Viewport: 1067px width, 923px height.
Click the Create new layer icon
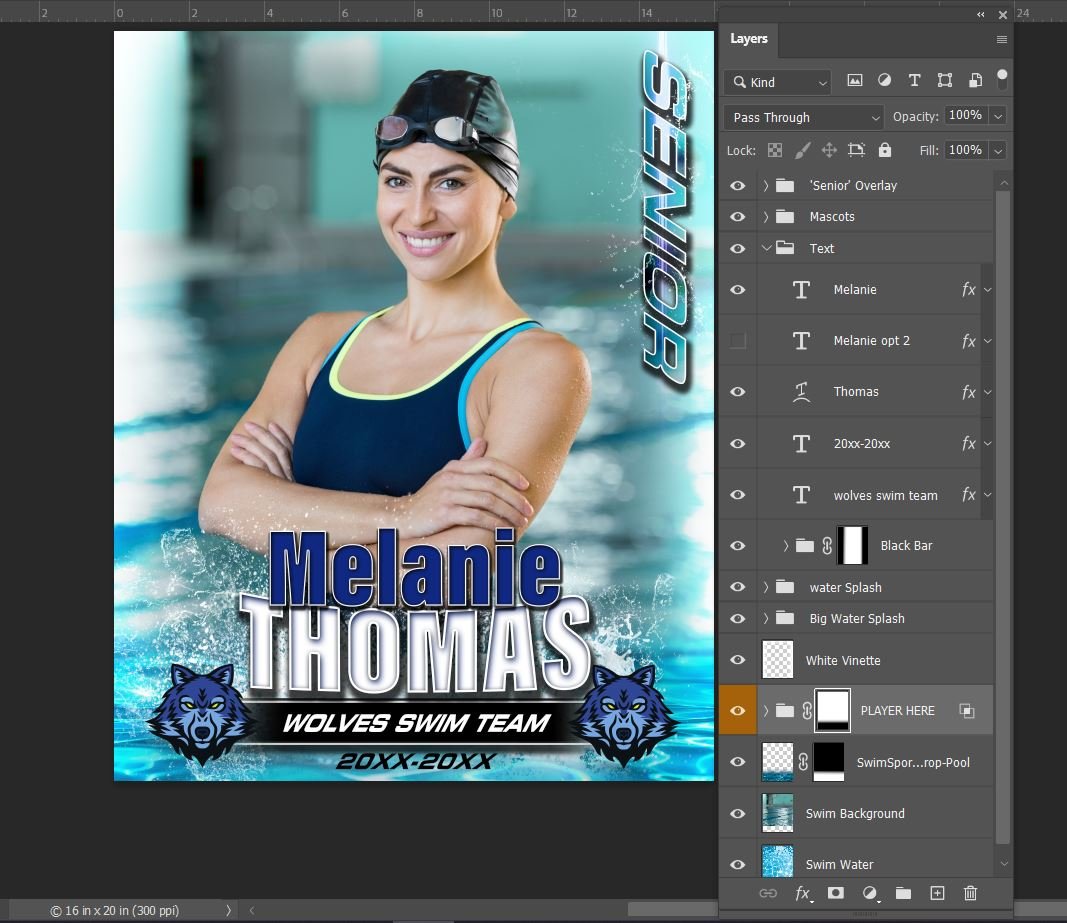936,893
